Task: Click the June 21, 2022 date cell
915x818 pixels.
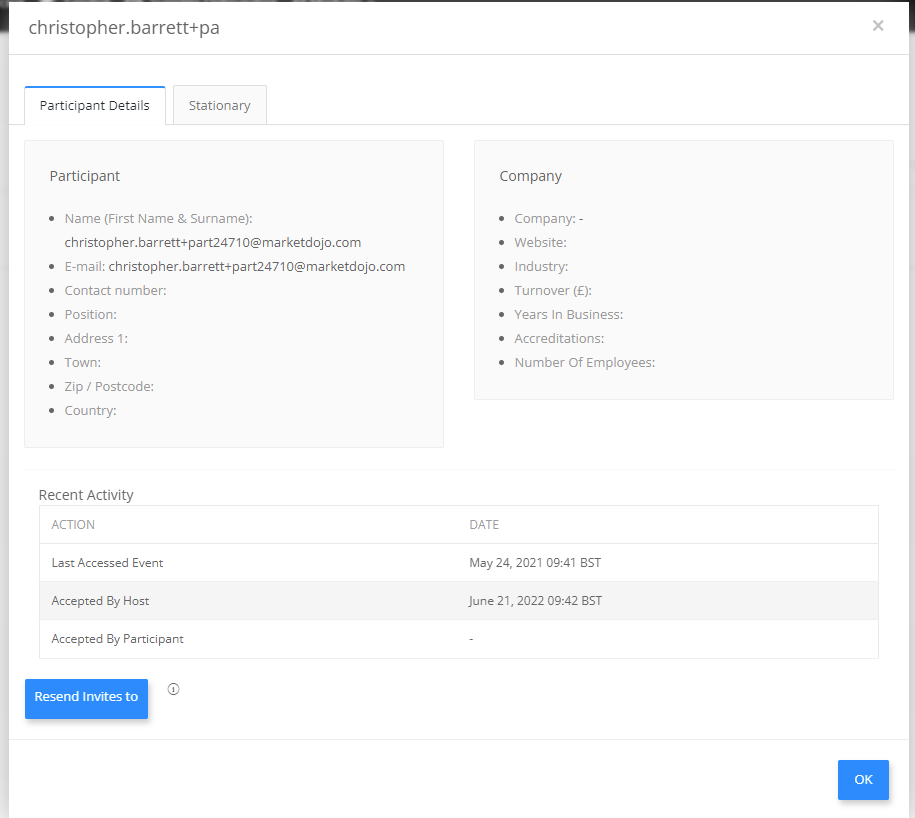Action: point(535,600)
